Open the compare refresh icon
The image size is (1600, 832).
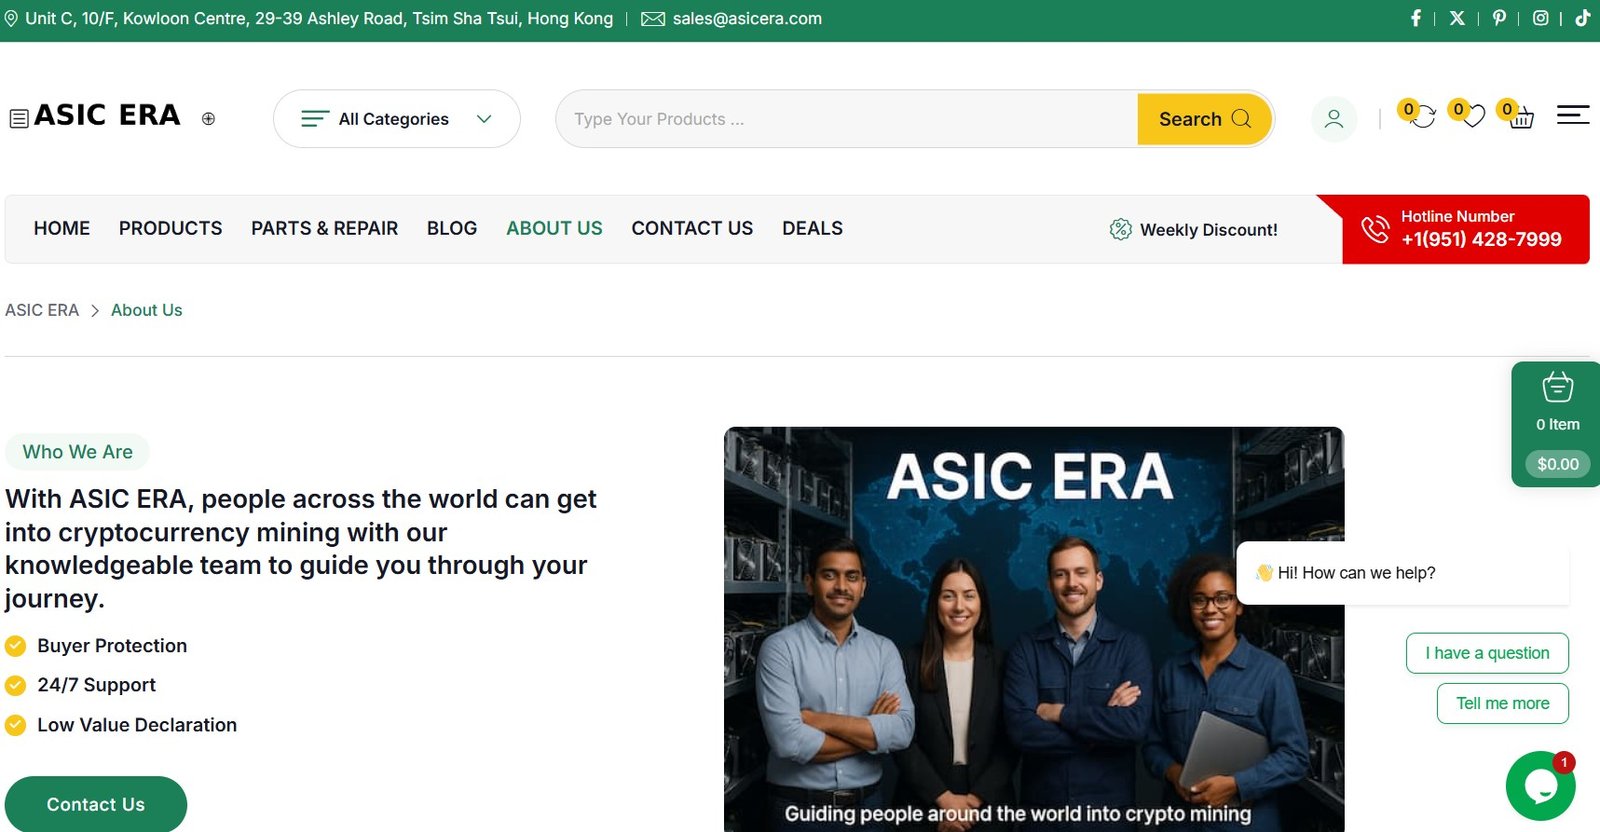pyautogui.click(x=1421, y=117)
